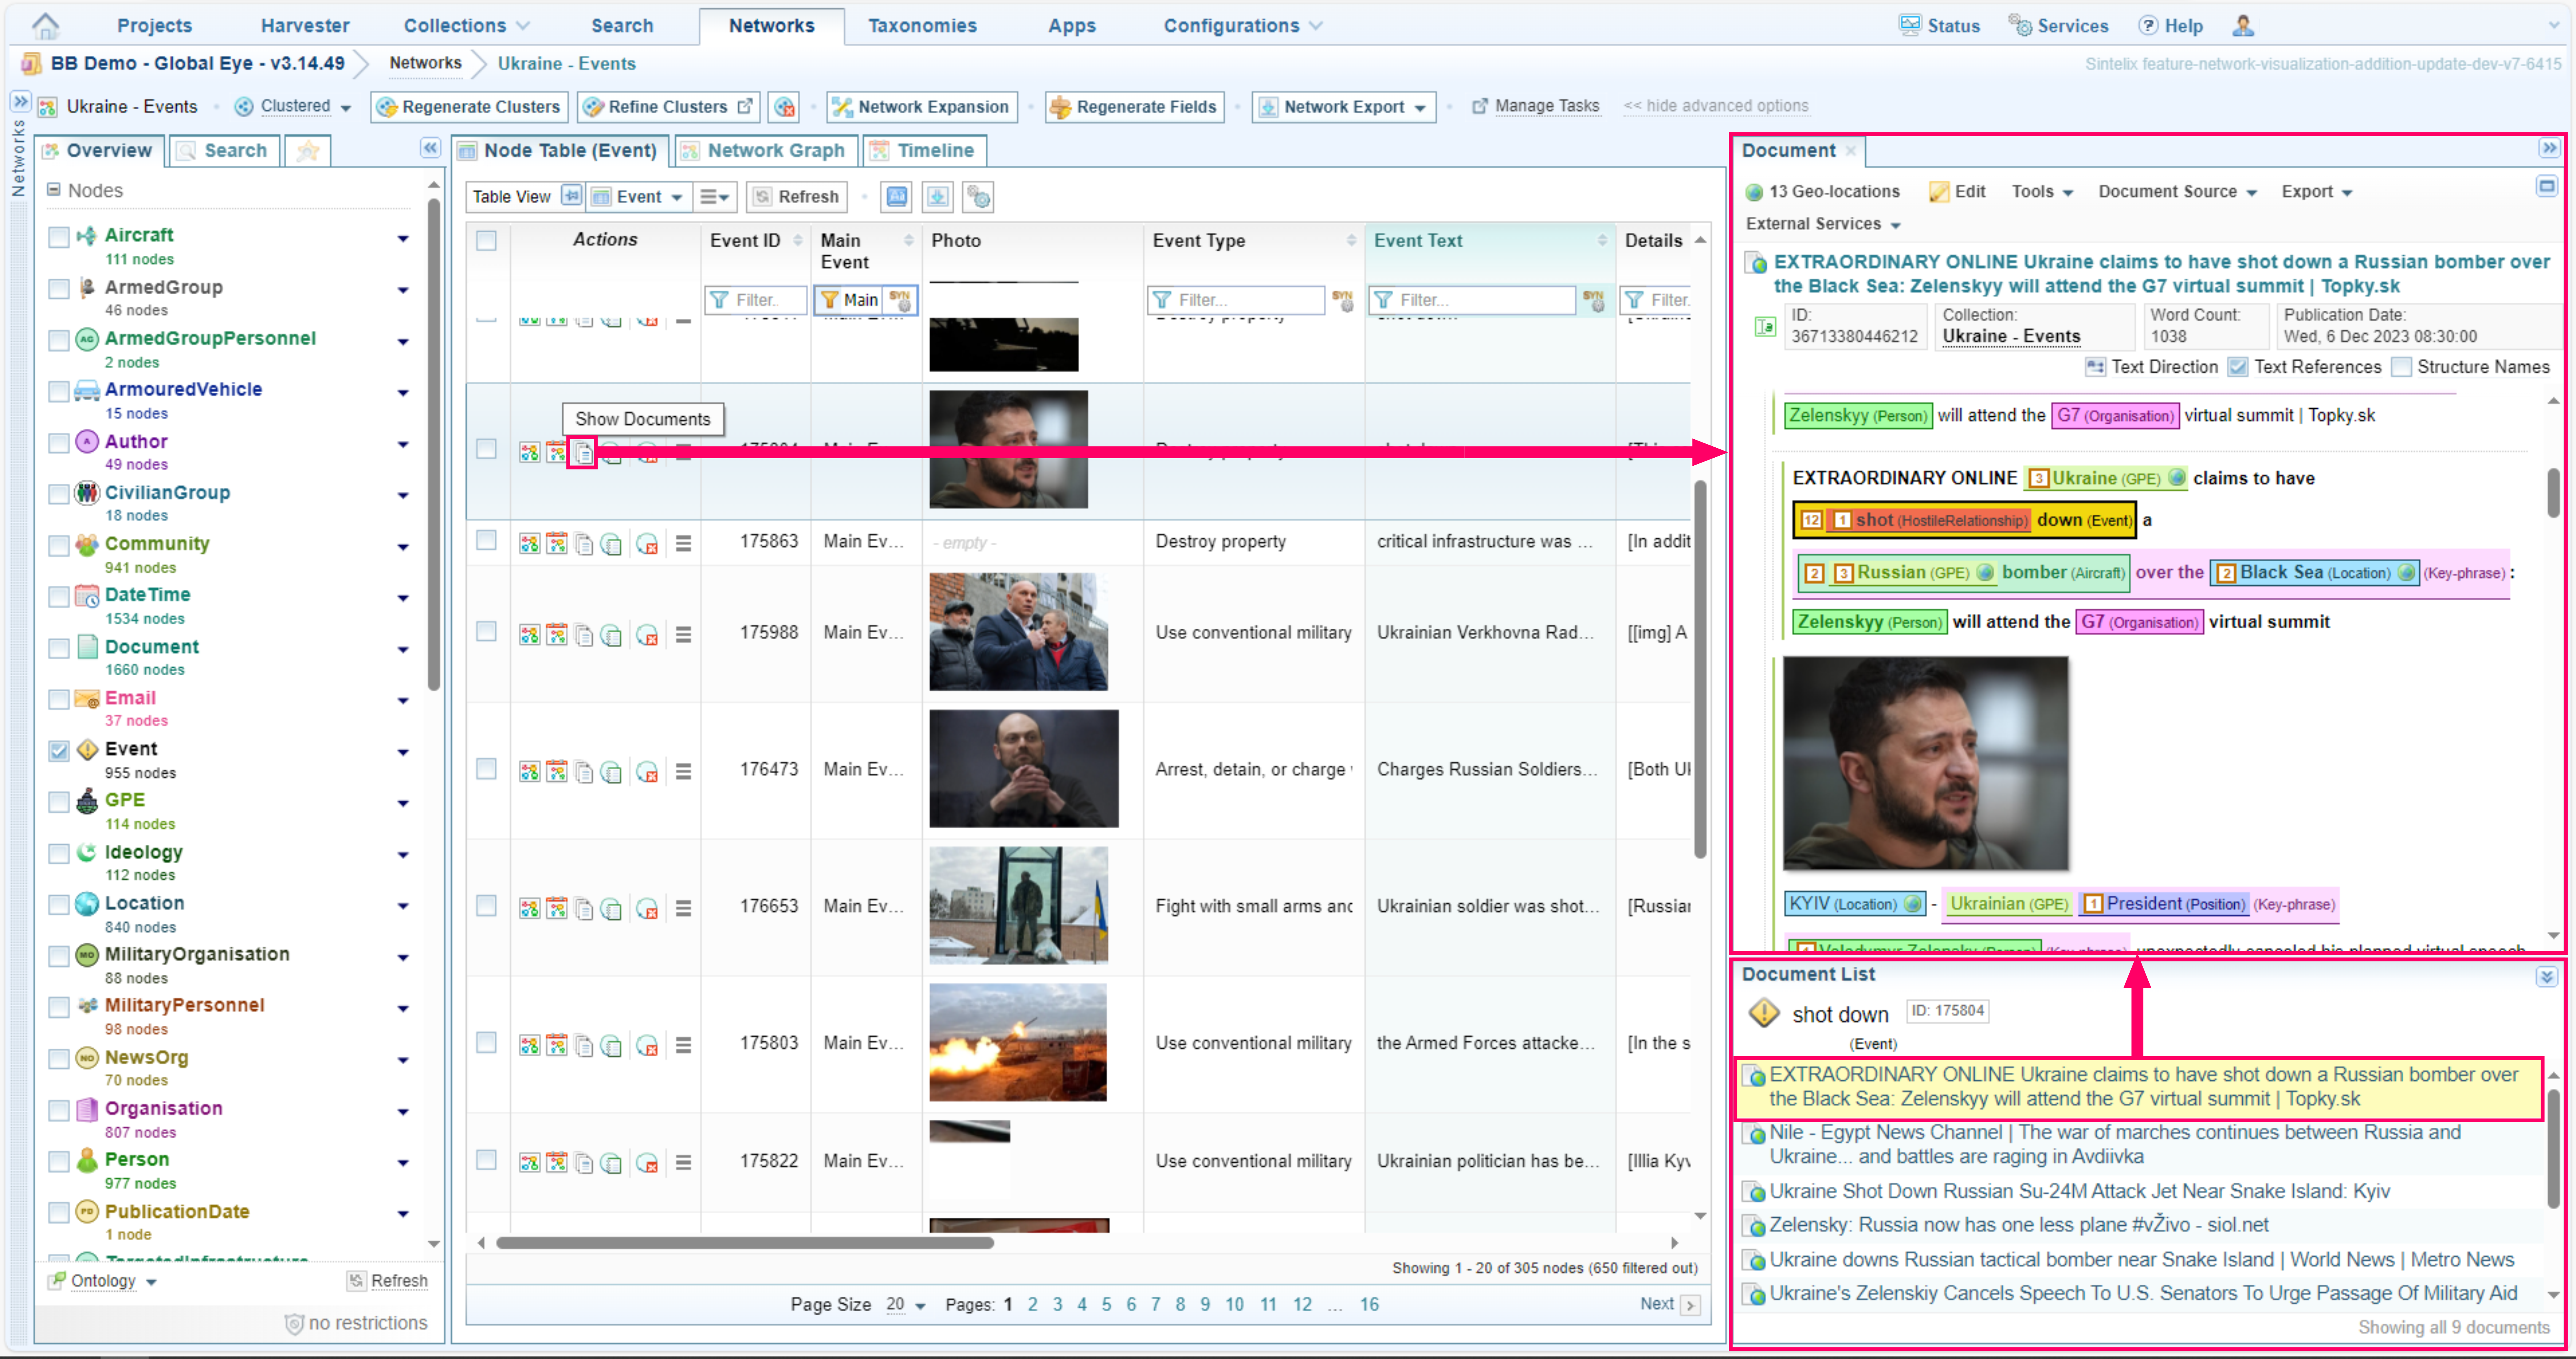Click the table settings gears icon
Viewport: 2576px width, 1359px height.
pyautogui.click(x=978, y=197)
